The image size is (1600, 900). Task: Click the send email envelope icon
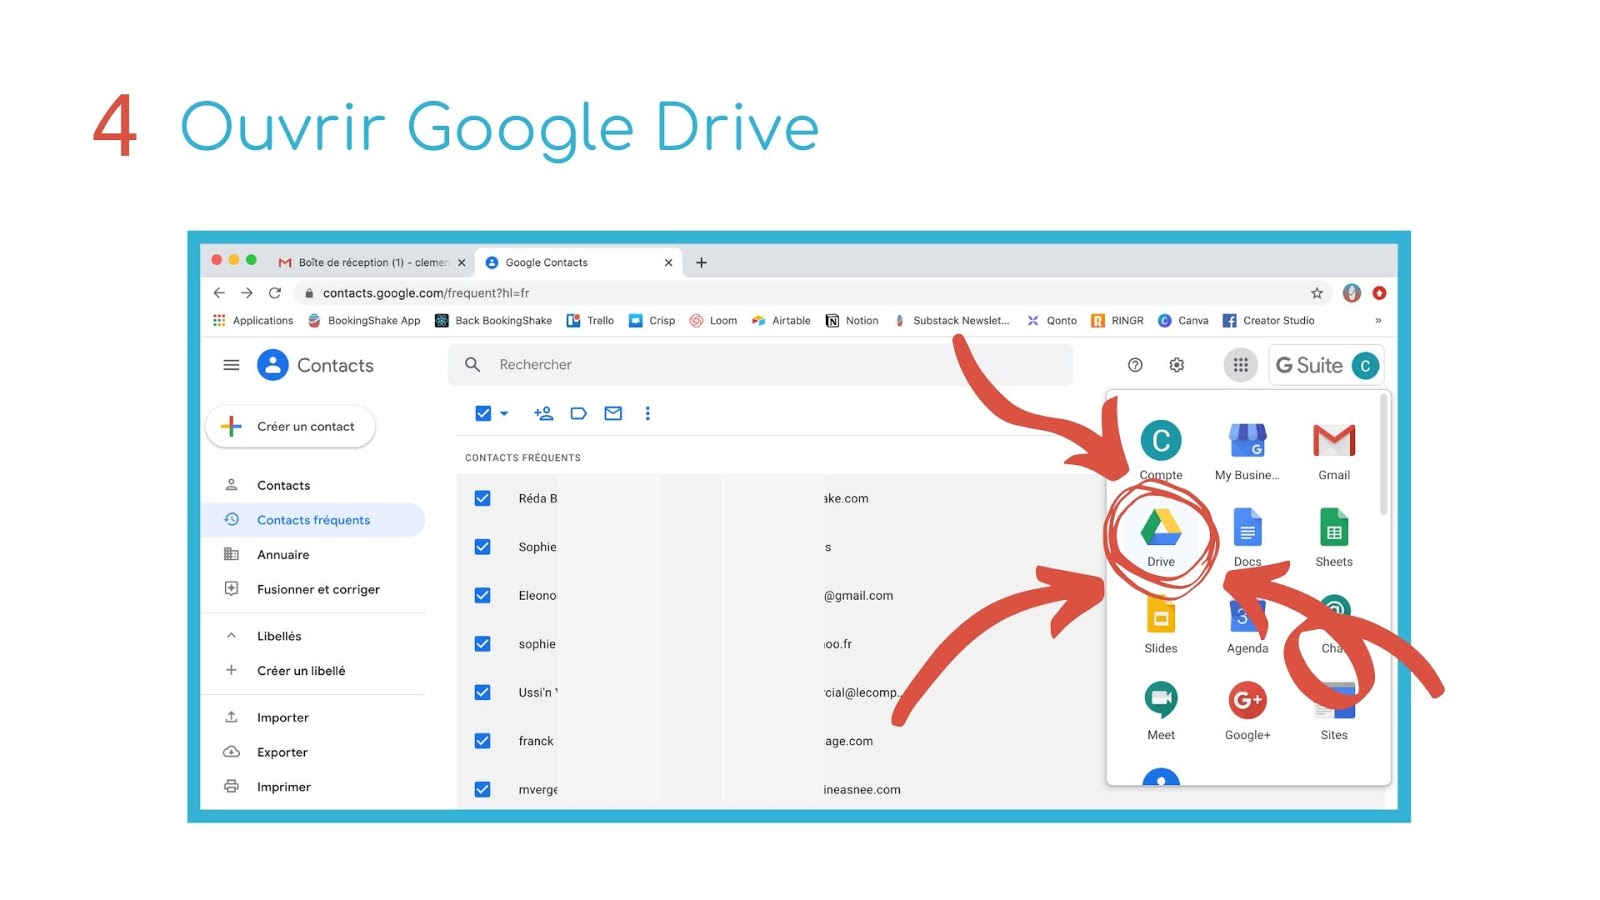coord(613,413)
